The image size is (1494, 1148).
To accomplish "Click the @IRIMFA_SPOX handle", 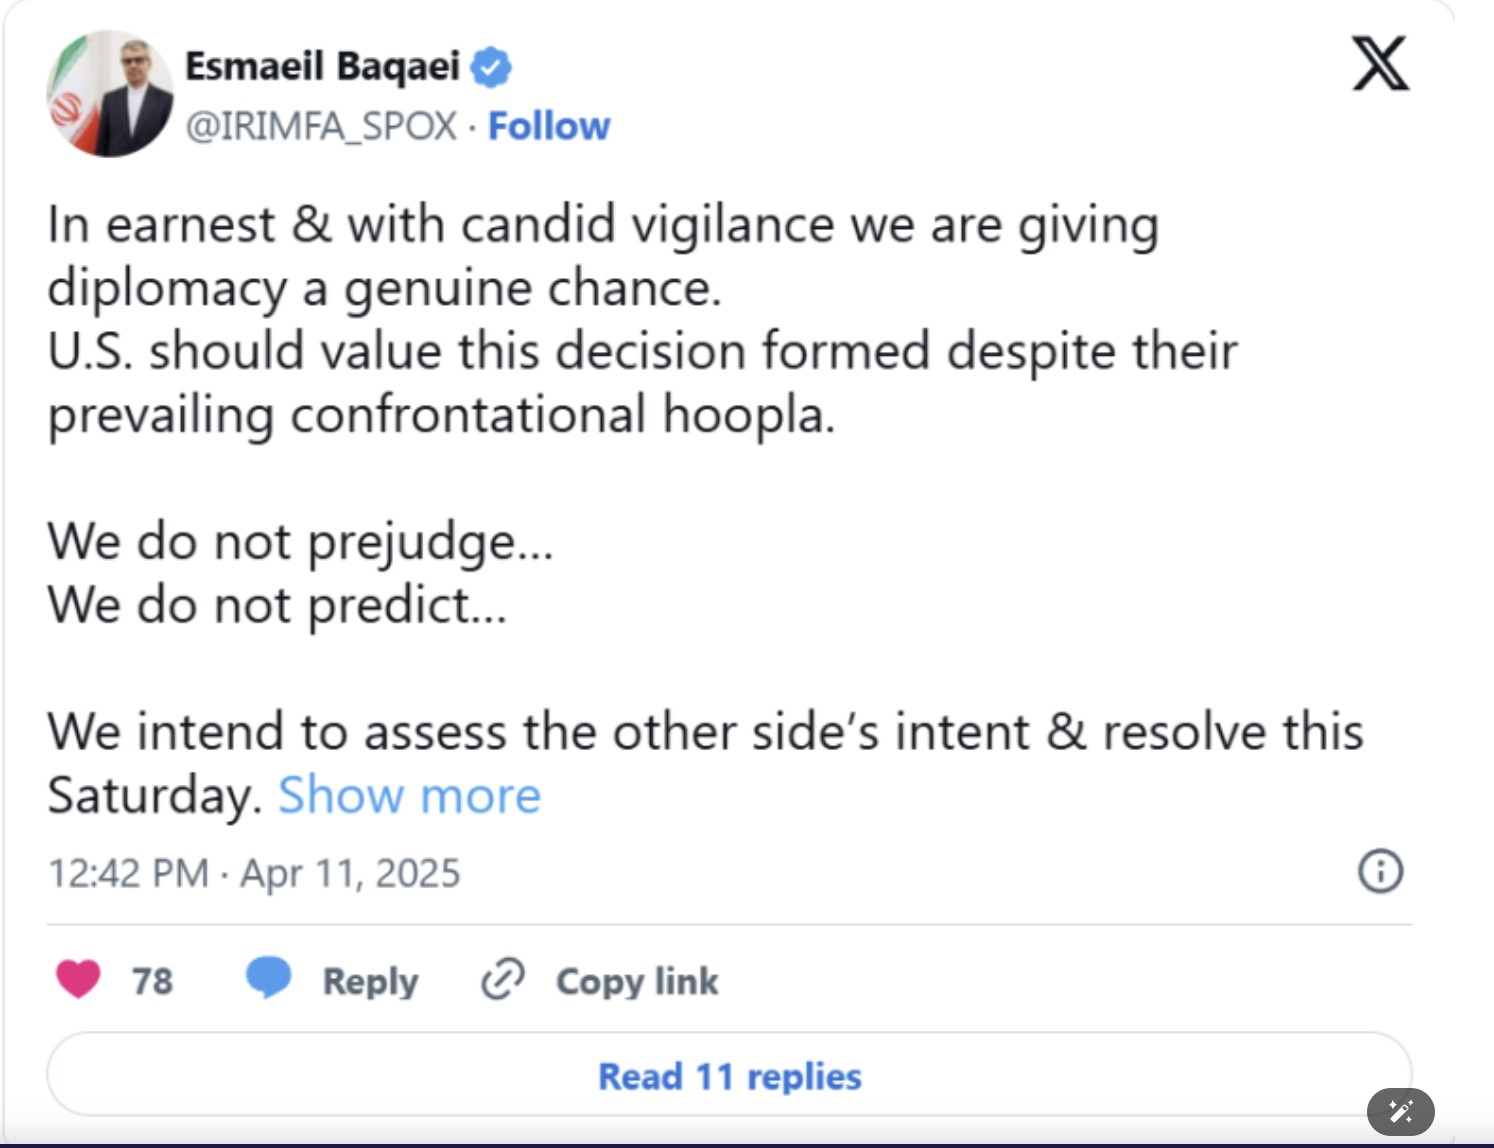I will [x=321, y=127].
